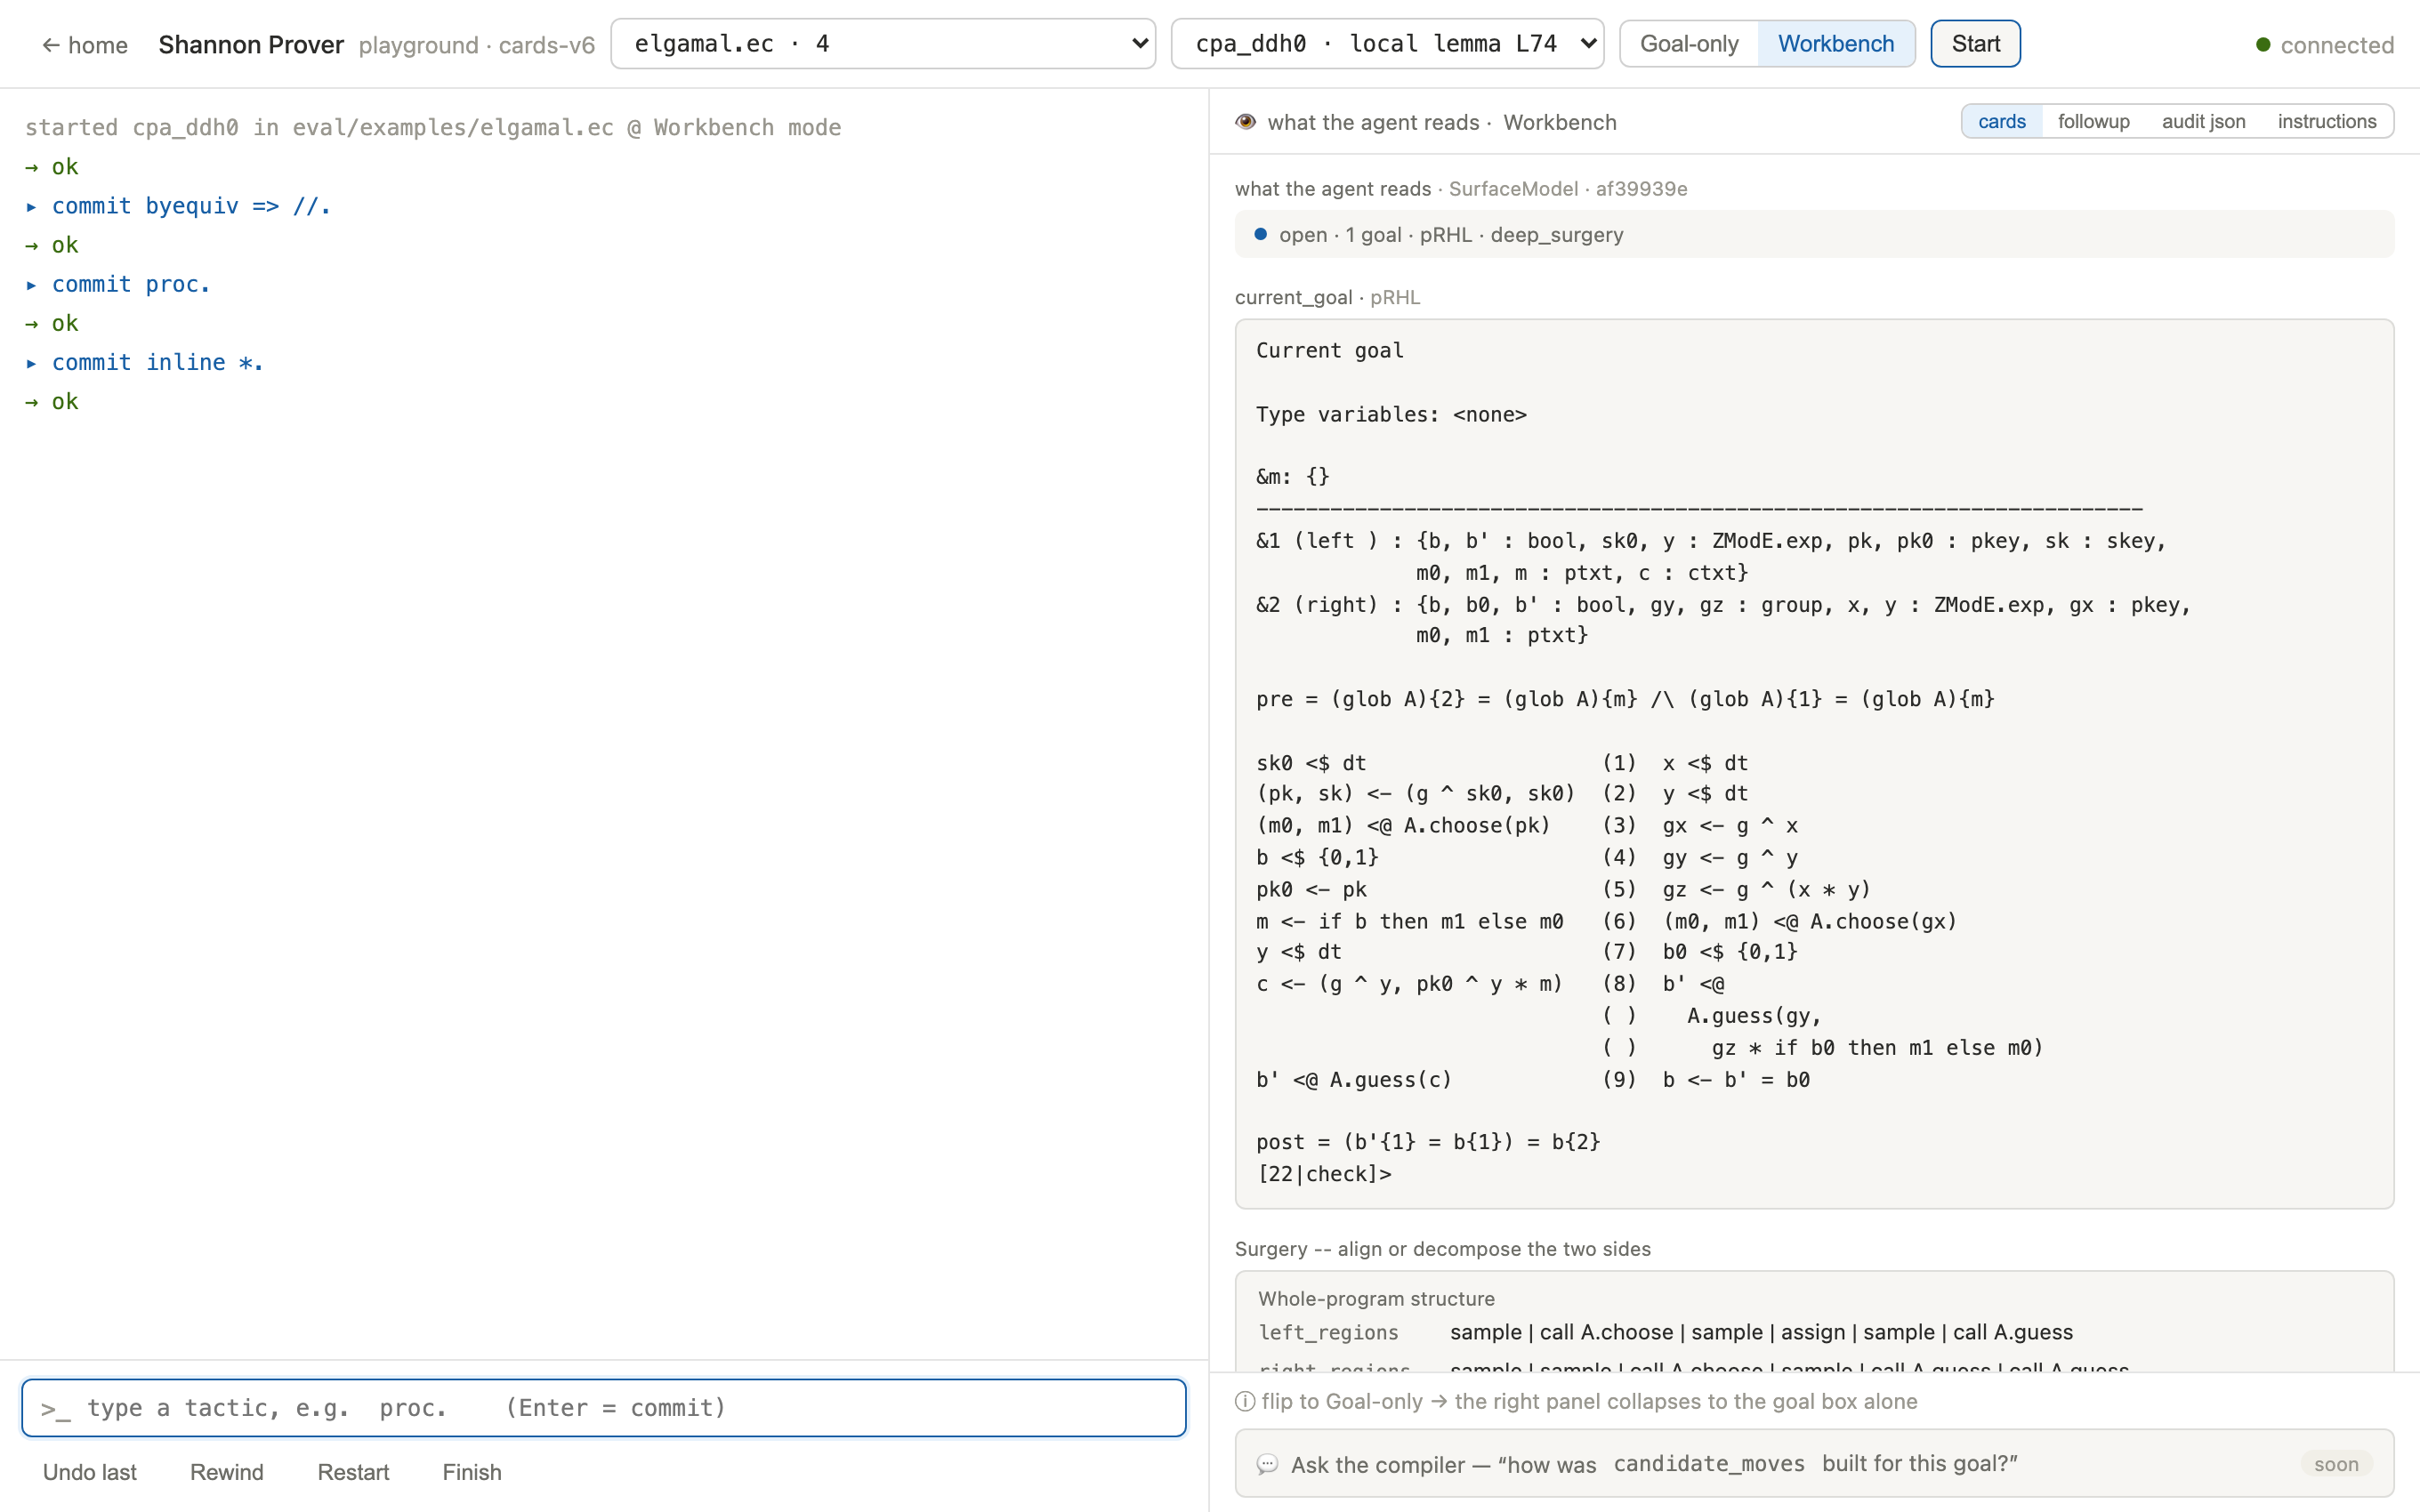Click the 'pre = (glob A){2}' precondition line
Viewport: 2420px width, 1512px height.
click(1625, 699)
